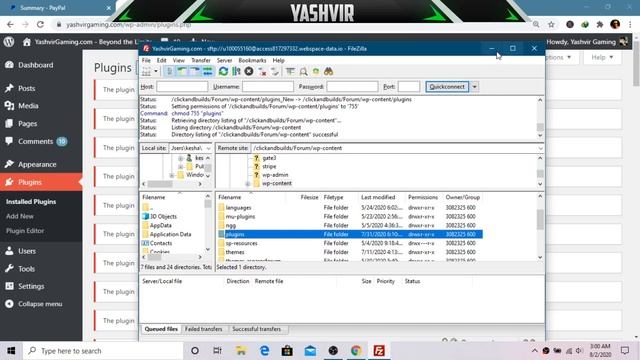The image size is (640, 360).
Task: Search for files with the binoculars icon
Action: tap(329, 71)
